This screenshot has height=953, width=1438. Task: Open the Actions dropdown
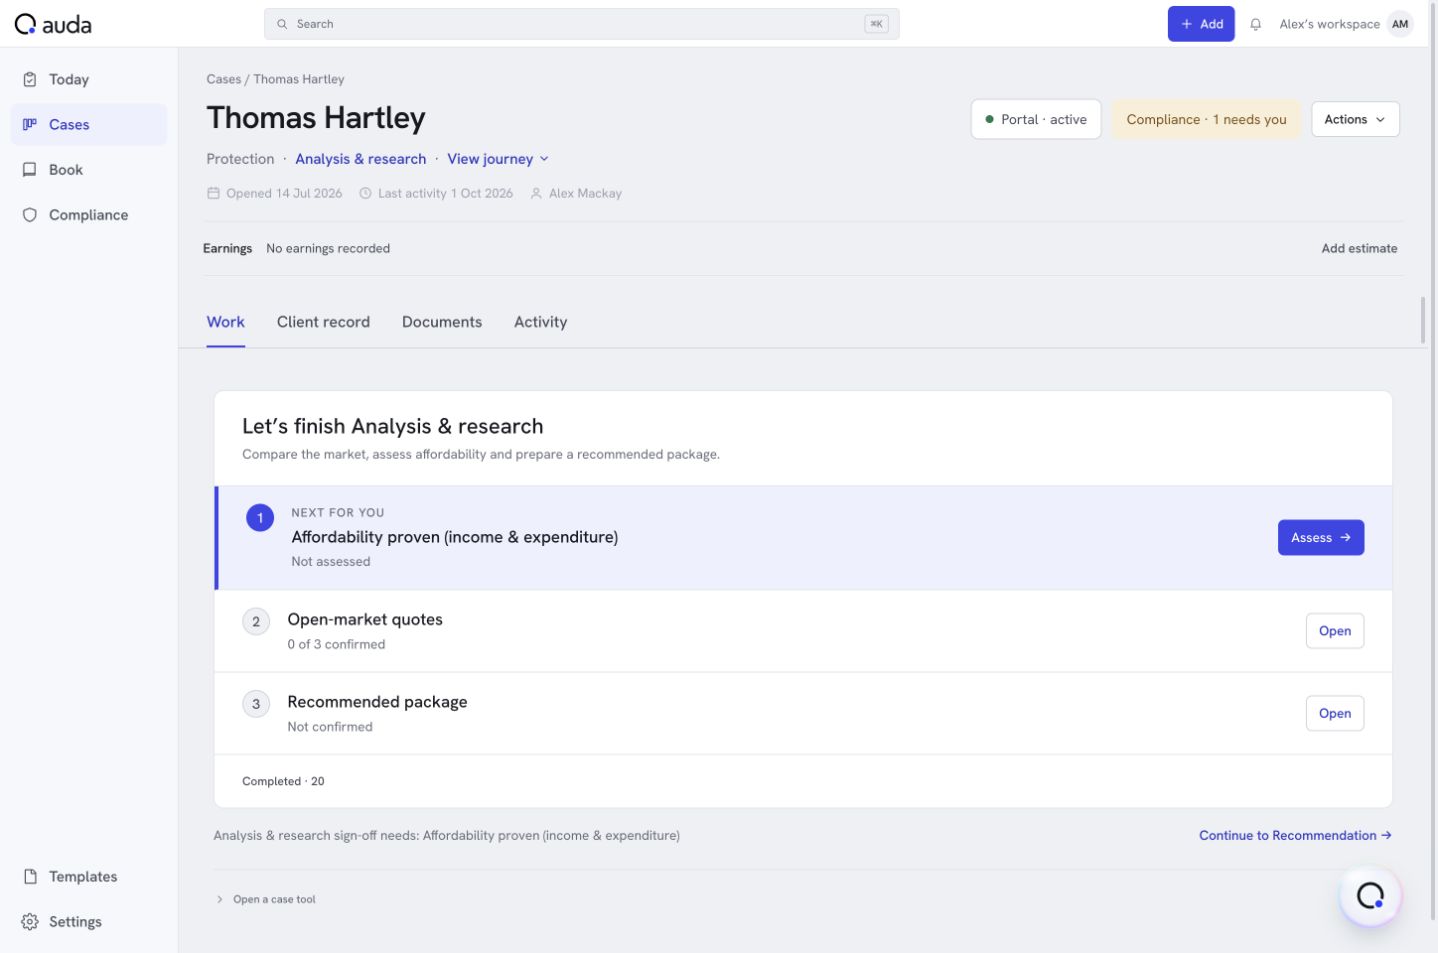[1355, 119]
